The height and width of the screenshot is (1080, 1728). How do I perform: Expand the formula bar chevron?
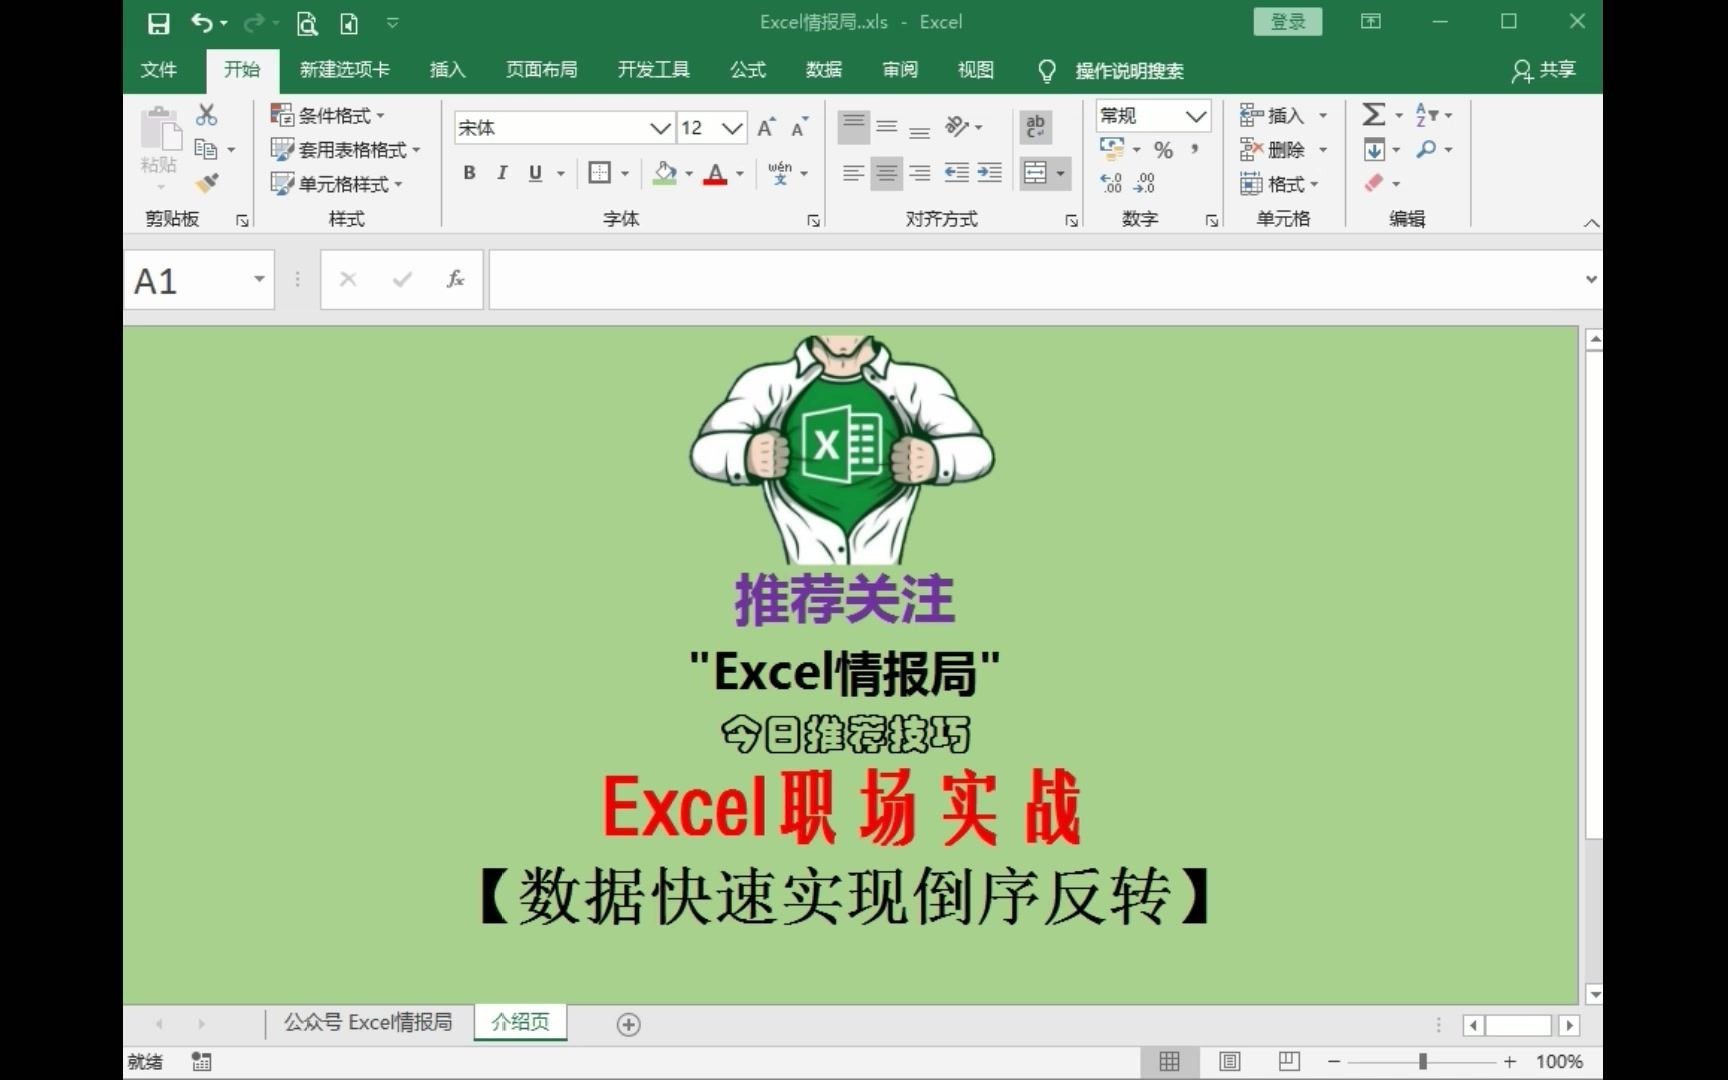click(x=1591, y=279)
